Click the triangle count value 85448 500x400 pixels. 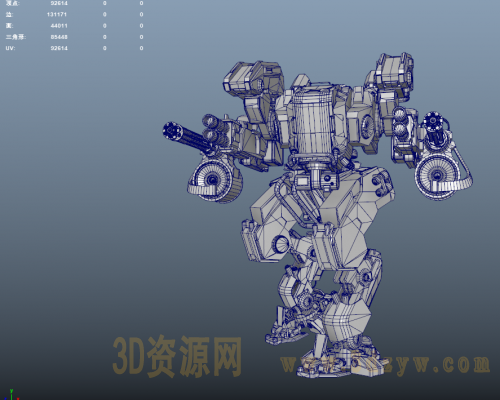point(59,37)
